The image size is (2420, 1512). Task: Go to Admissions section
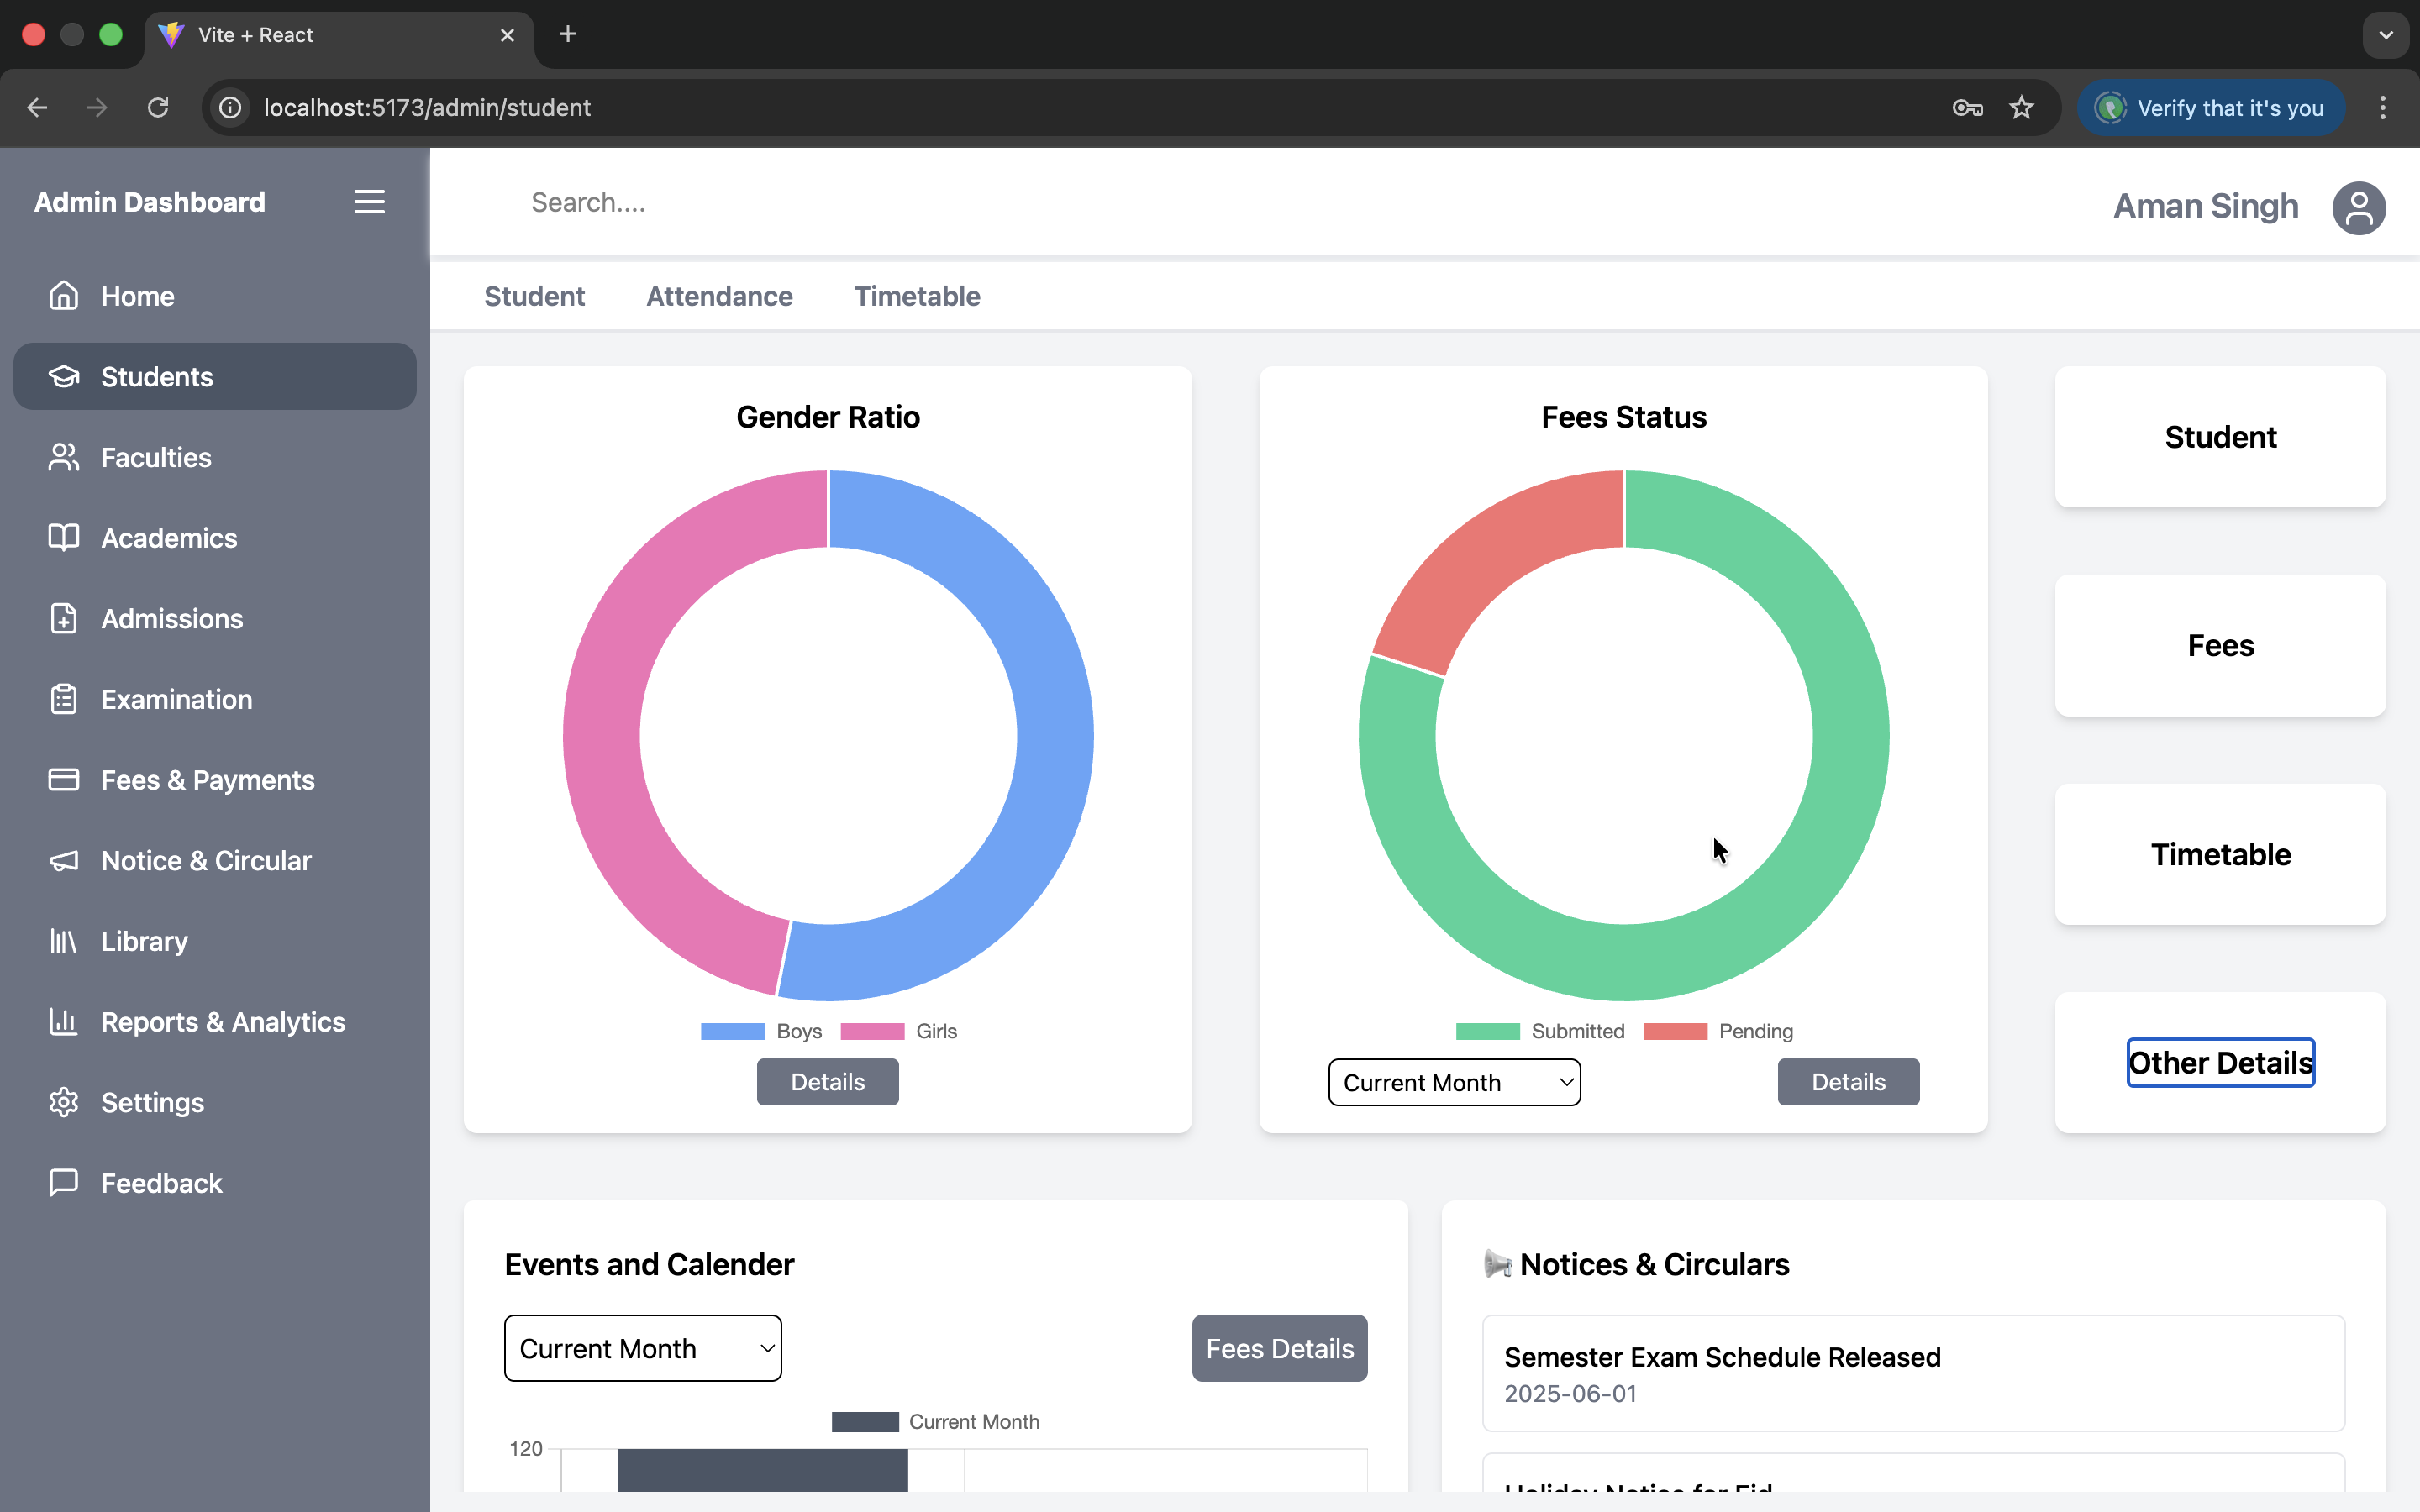click(215, 619)
